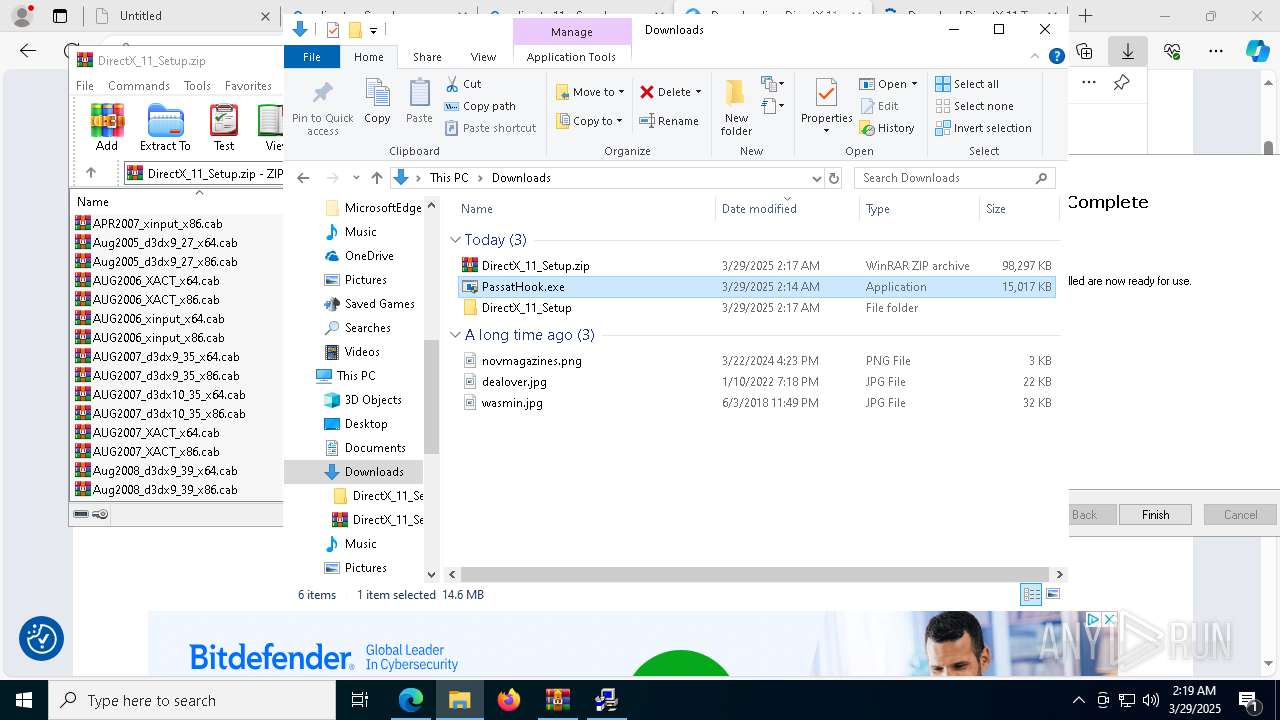Click refresh button beside address bar
Viewport: 1280px width, 720px height.
834,178
